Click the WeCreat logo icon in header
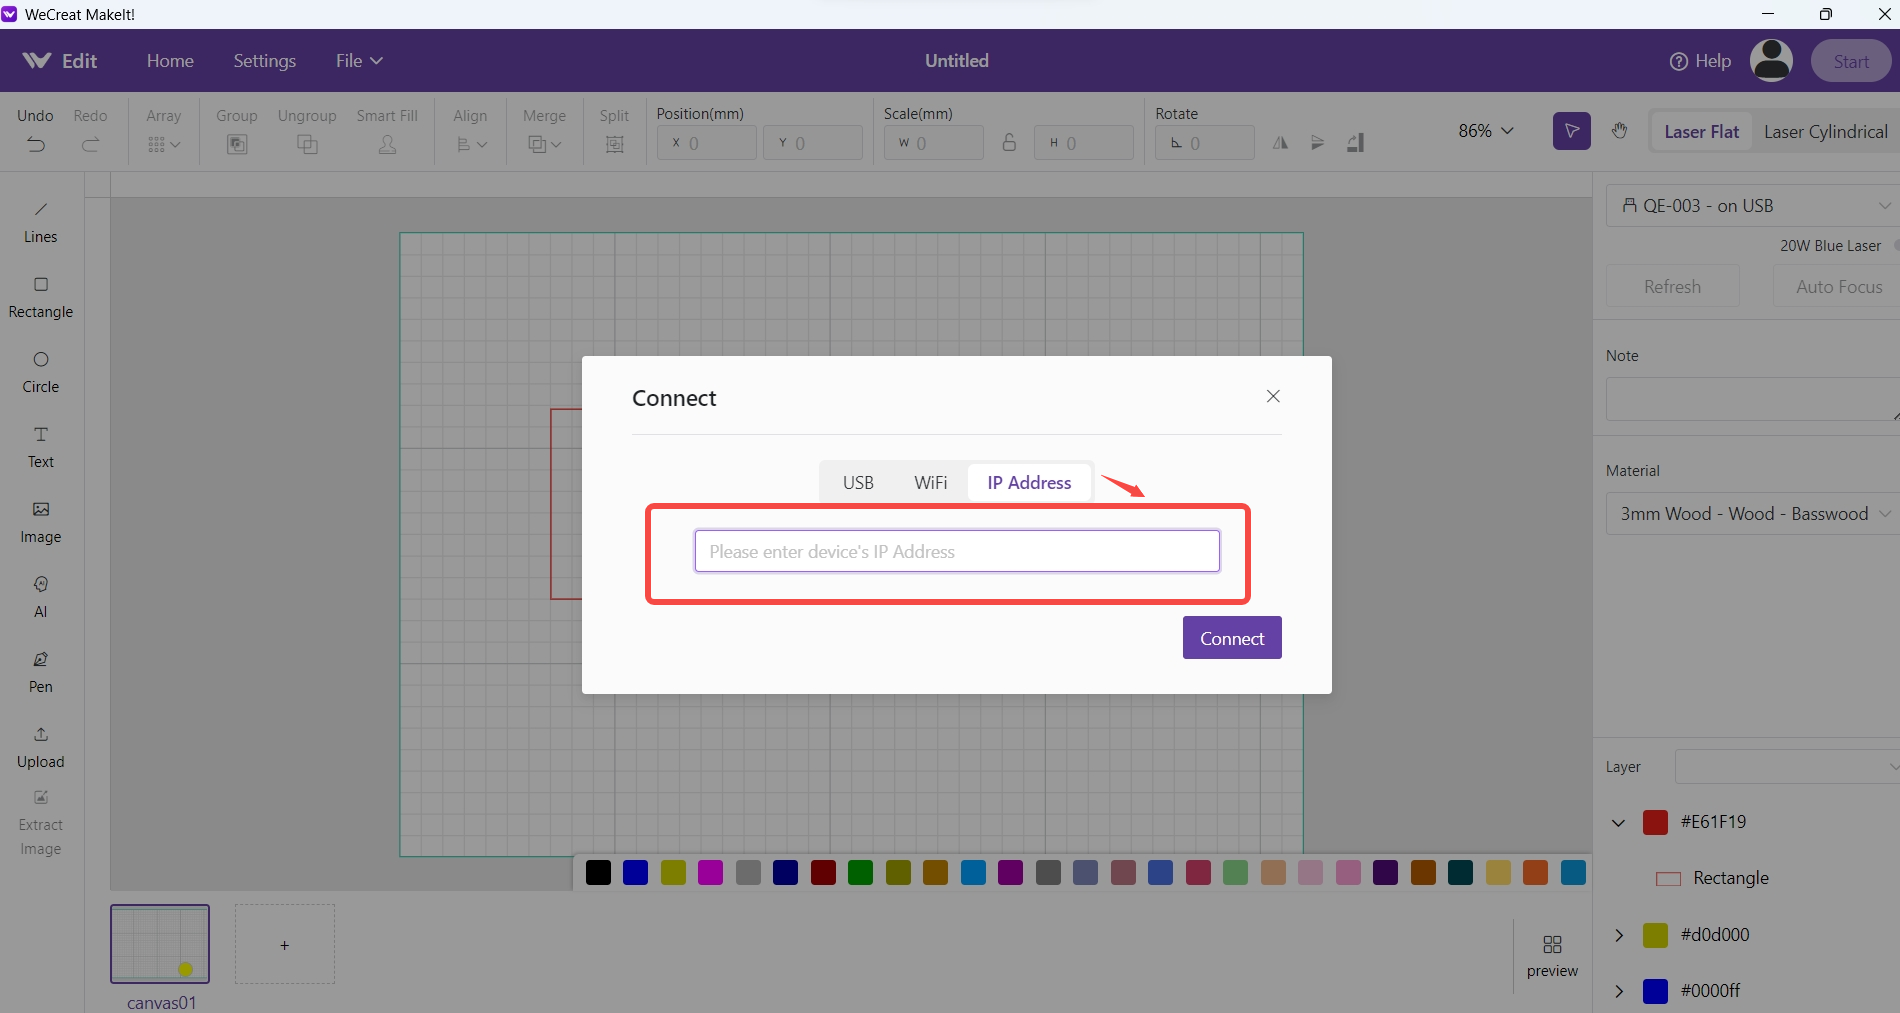 tap(37, 61)
